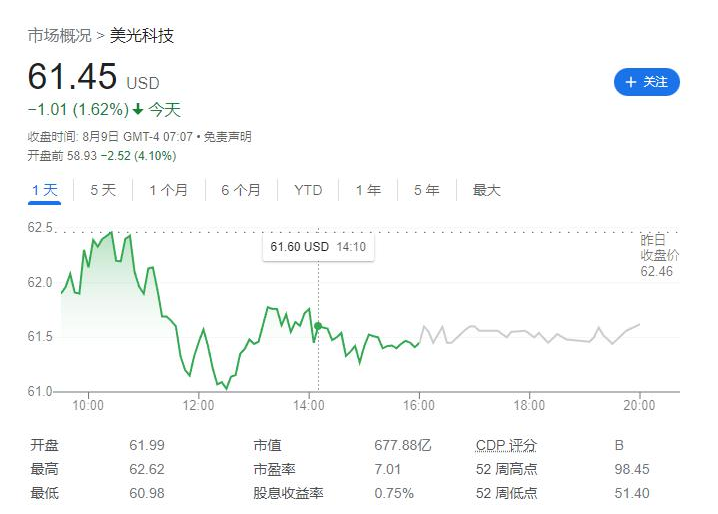This screenshot has height=514, width=718.
Task: Click the 20:00 x-axis label
Action: [639, 405]
